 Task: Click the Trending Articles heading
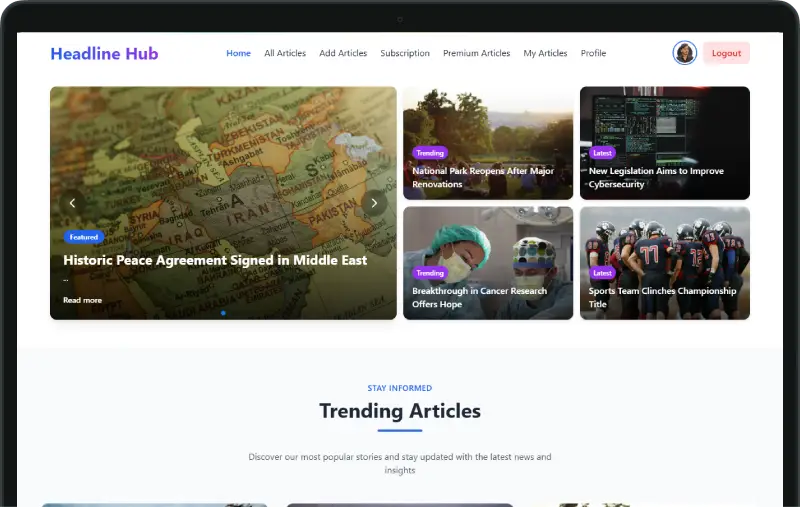(x=400, y=411)
